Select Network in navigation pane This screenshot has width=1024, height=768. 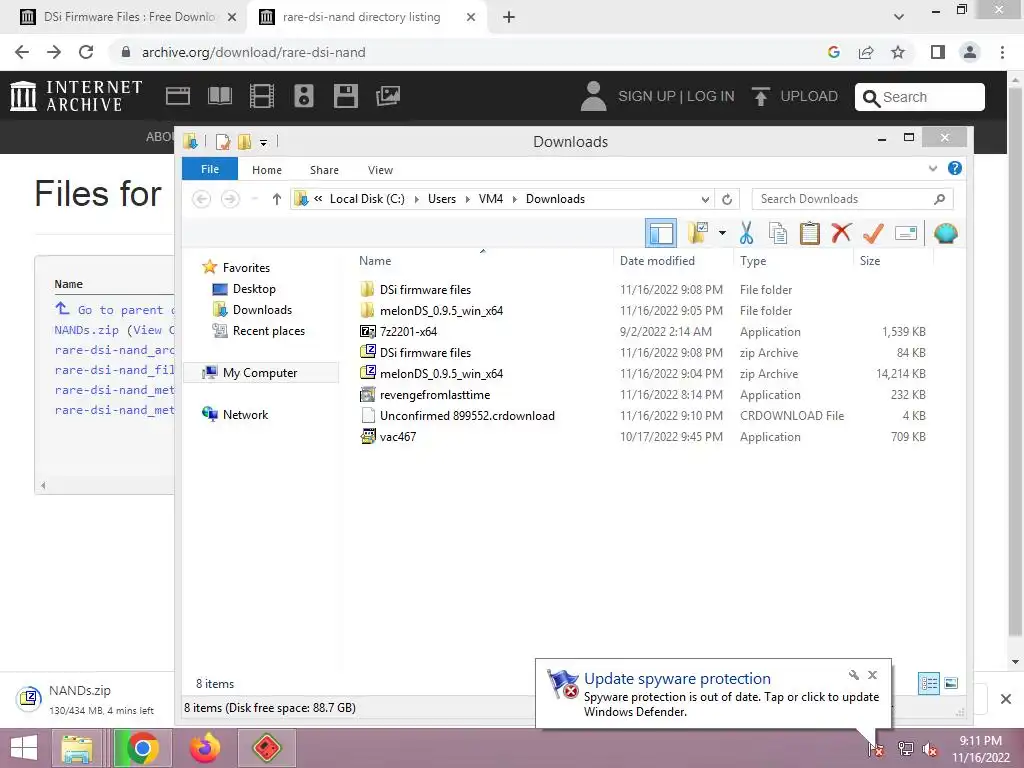(245, 415)
